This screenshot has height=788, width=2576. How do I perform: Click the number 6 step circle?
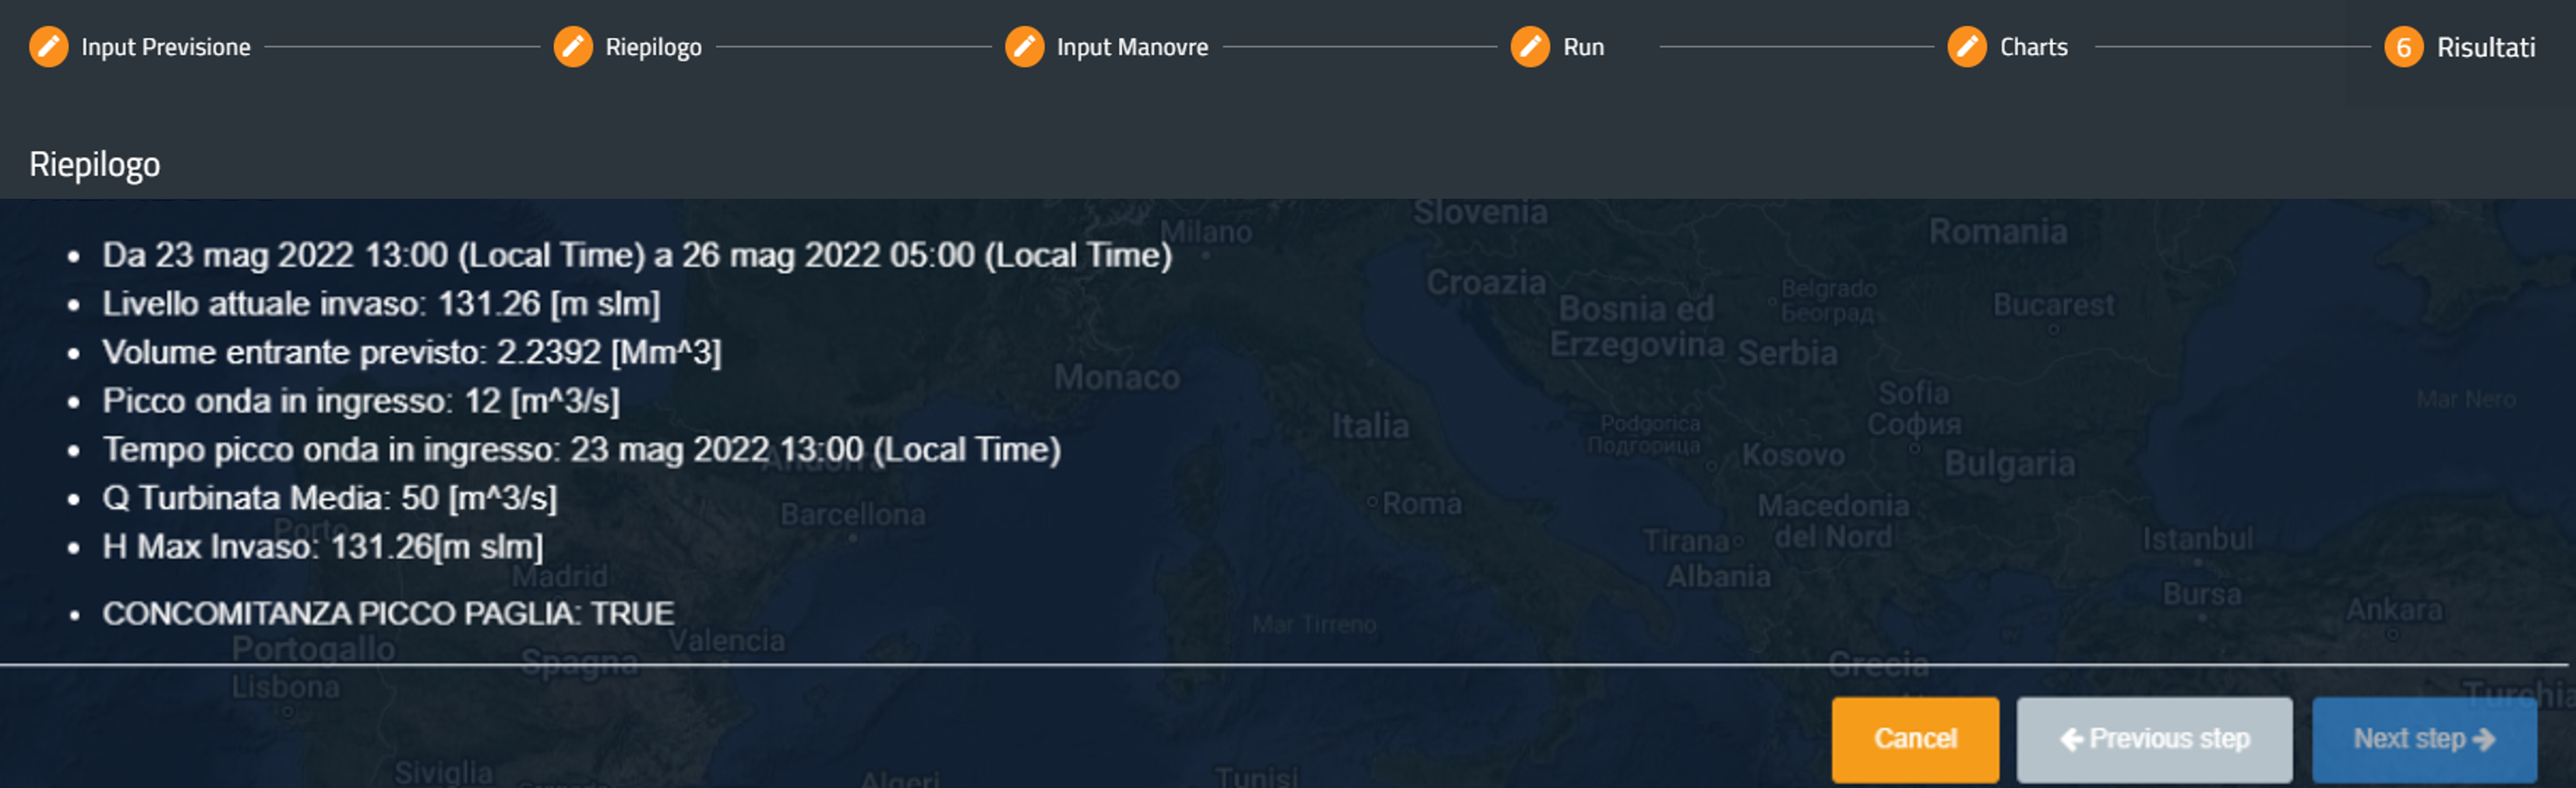click(x=2403, y=47)
